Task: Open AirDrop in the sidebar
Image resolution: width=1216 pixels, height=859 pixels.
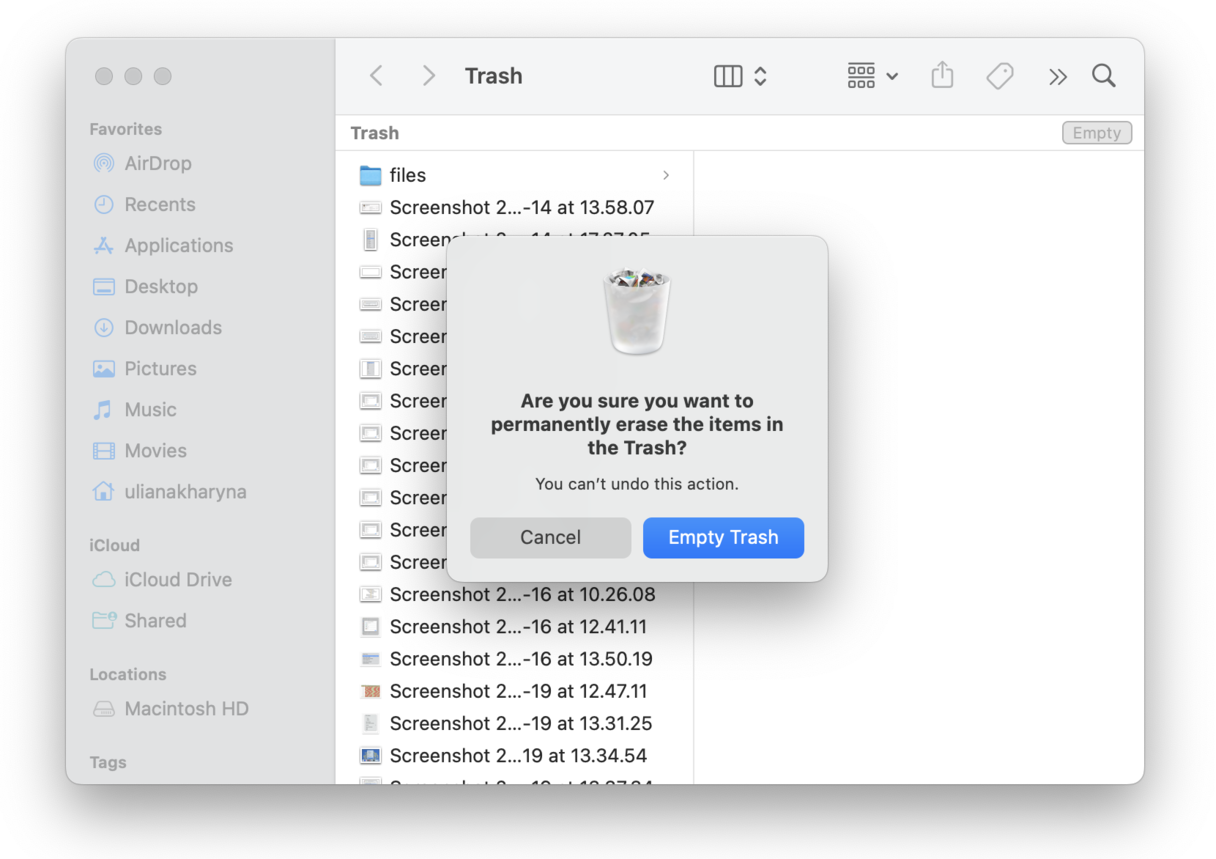Action: coord(157,163)
